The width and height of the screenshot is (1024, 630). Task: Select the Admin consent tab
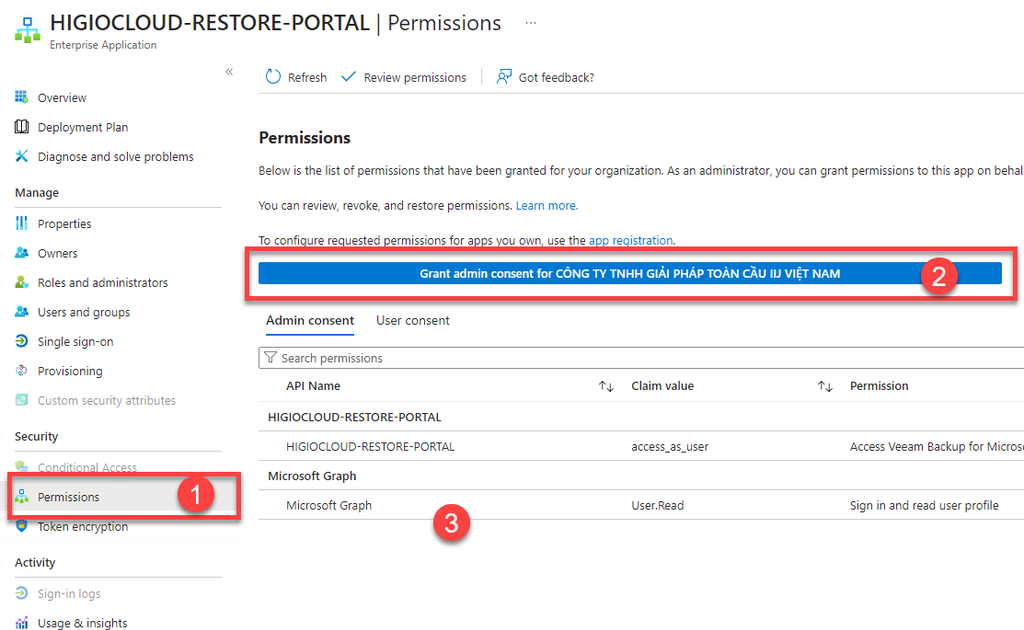tap(310, 321)
